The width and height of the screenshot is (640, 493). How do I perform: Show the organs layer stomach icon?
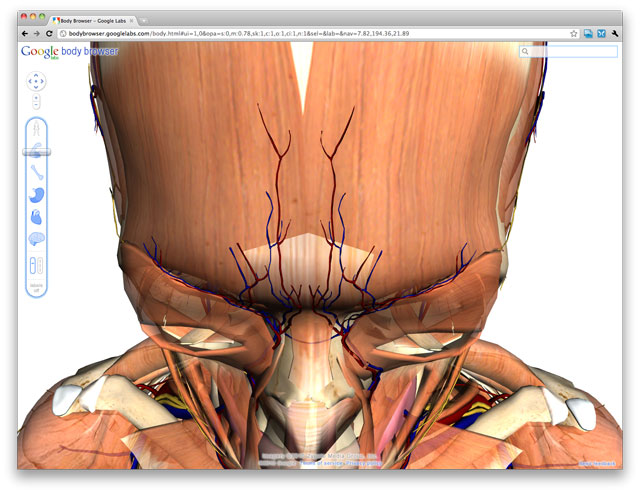36,193
